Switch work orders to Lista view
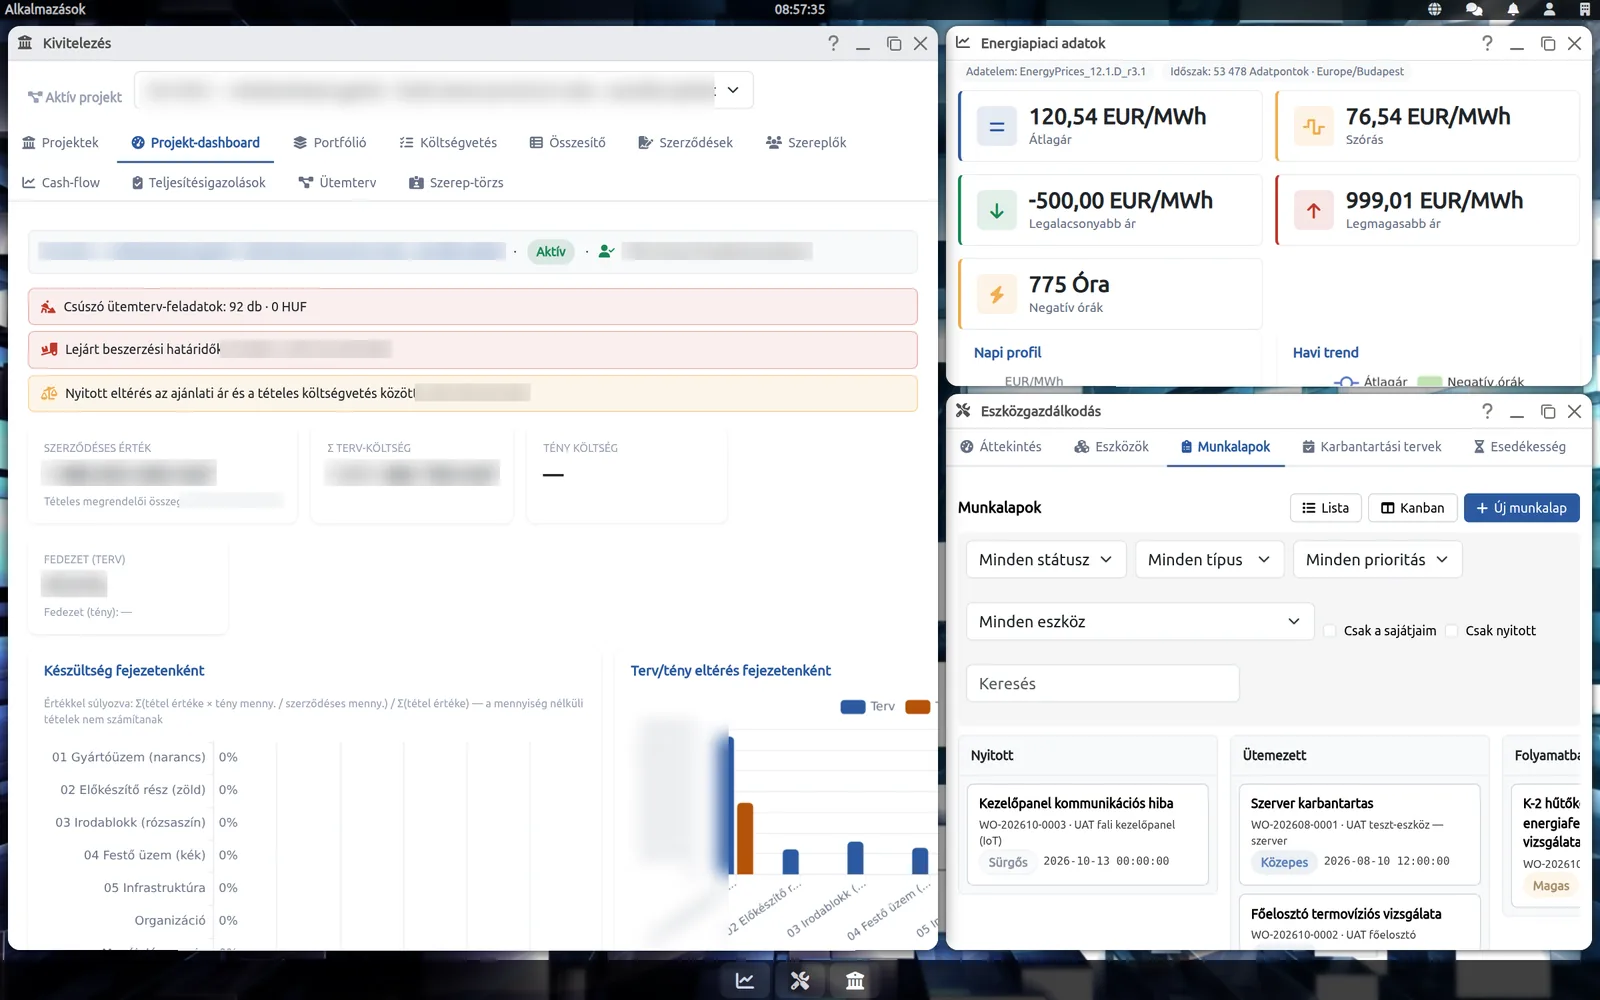The width and height of the screenshot is (1600, 1000). click(x=1325, y=508)
